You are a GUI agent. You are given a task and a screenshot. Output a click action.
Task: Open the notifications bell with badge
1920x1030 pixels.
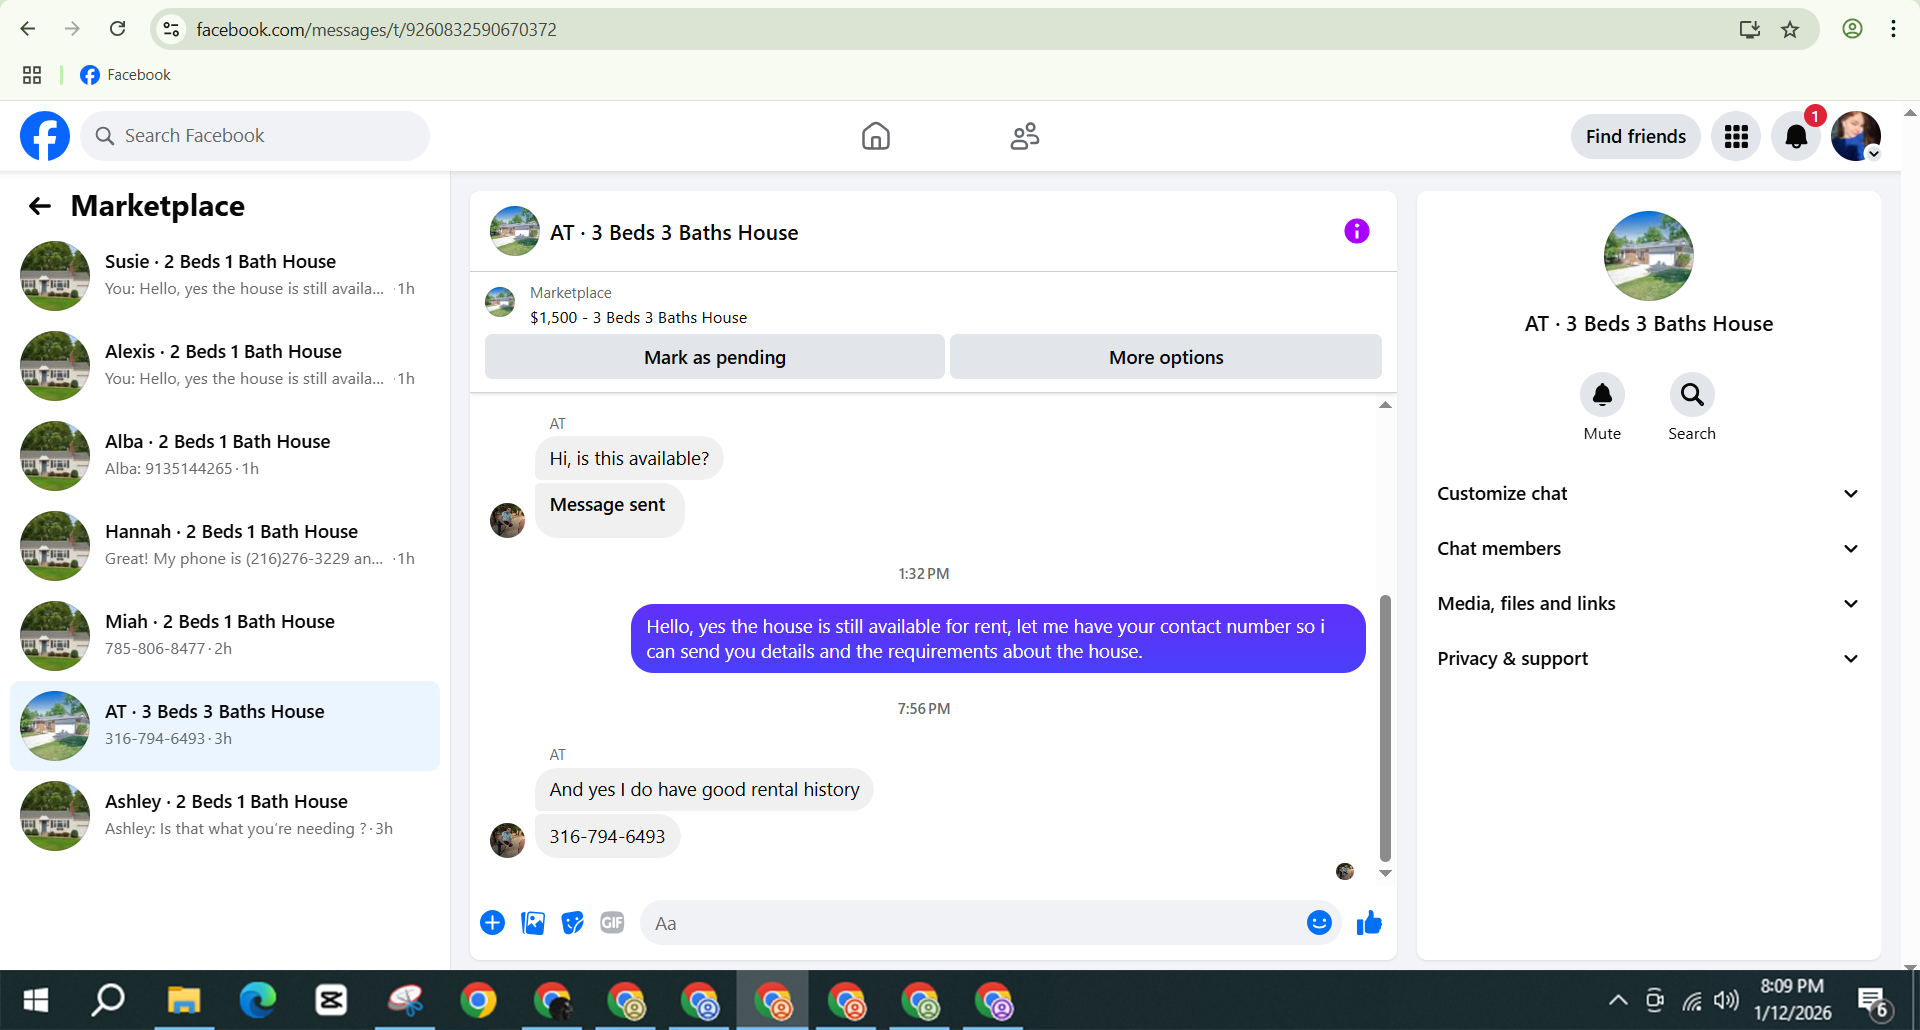click(x=1796, y=136)
